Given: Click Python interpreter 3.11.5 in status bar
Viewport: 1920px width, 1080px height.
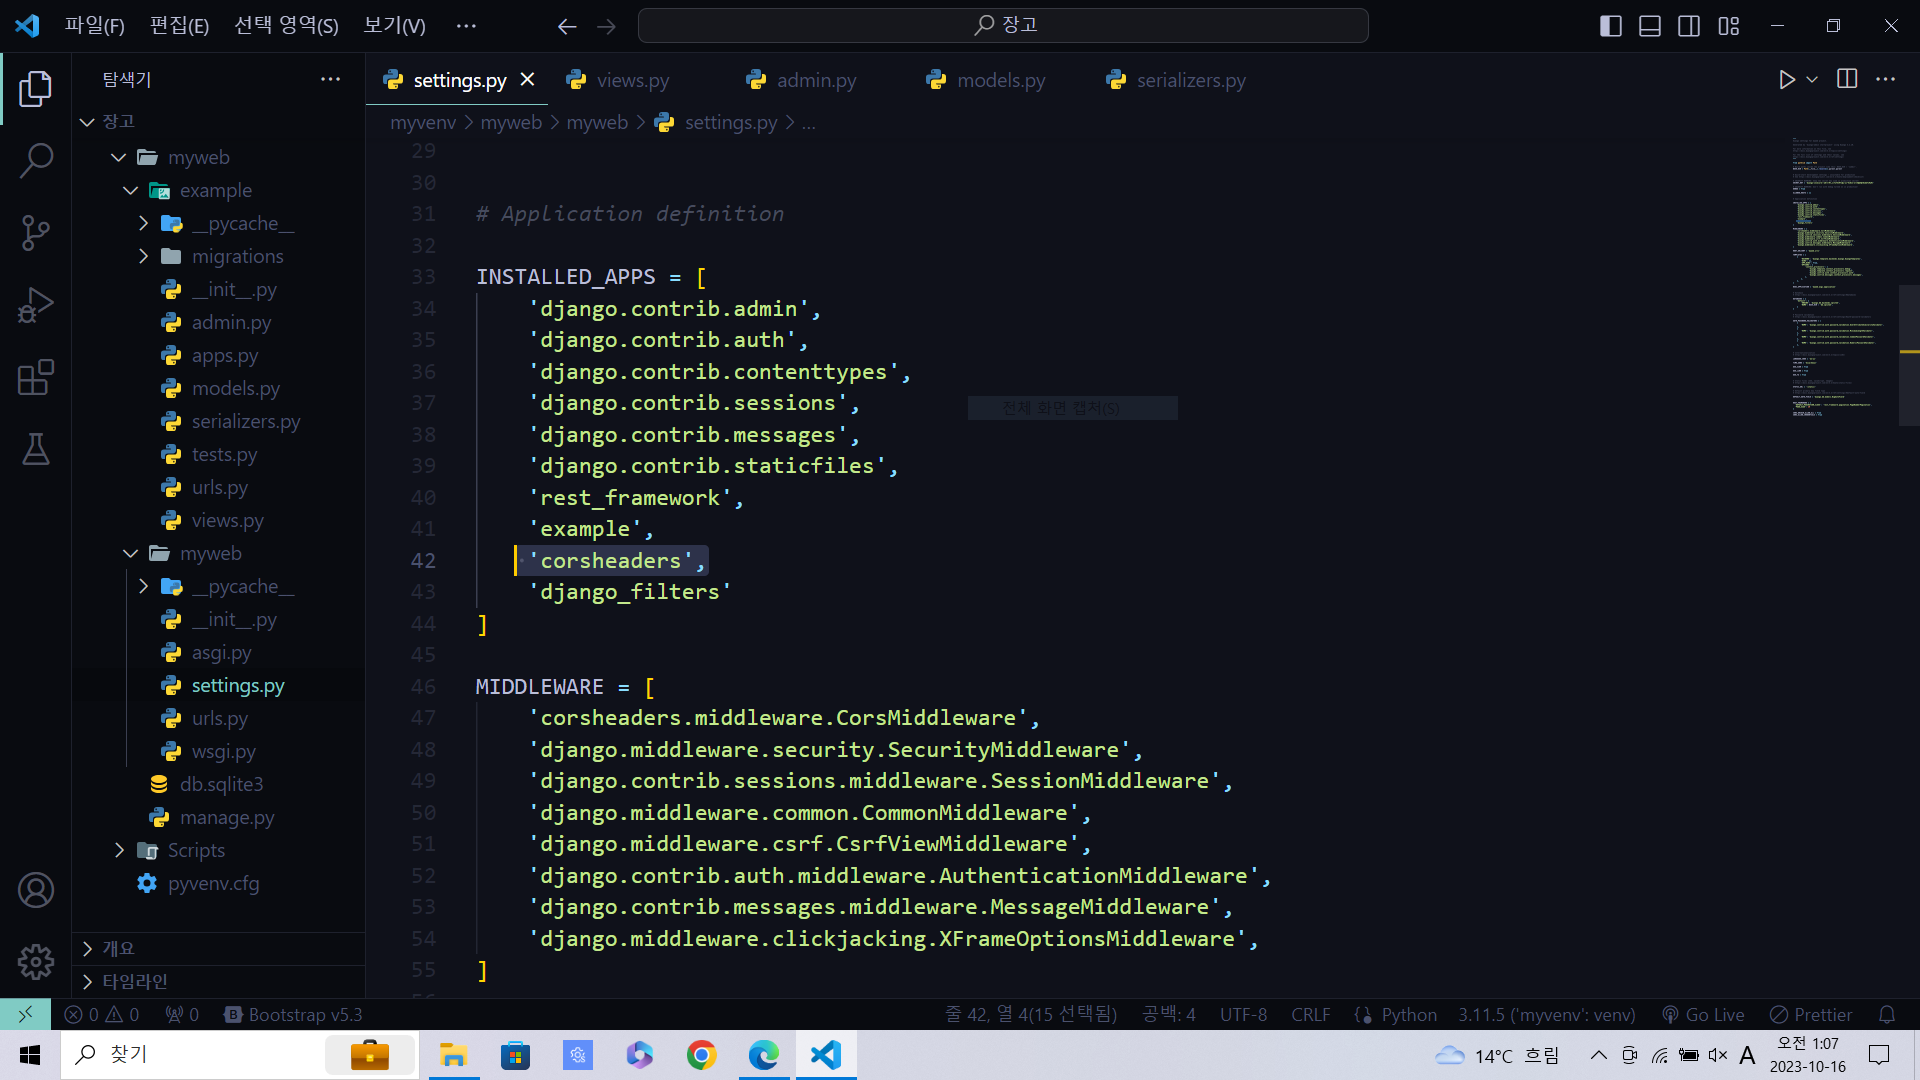Looking at the screenshot, I should (1546, 1014).
